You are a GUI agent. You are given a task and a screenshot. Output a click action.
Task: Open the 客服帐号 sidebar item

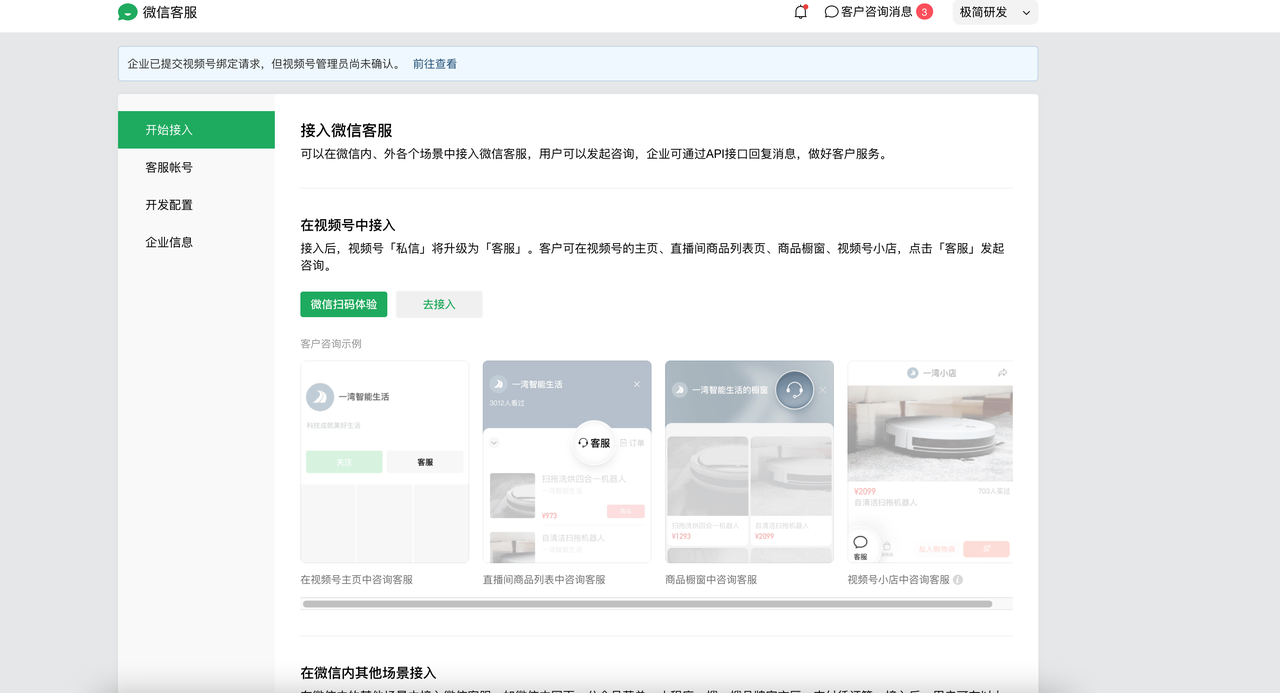[x=196, y=167]
